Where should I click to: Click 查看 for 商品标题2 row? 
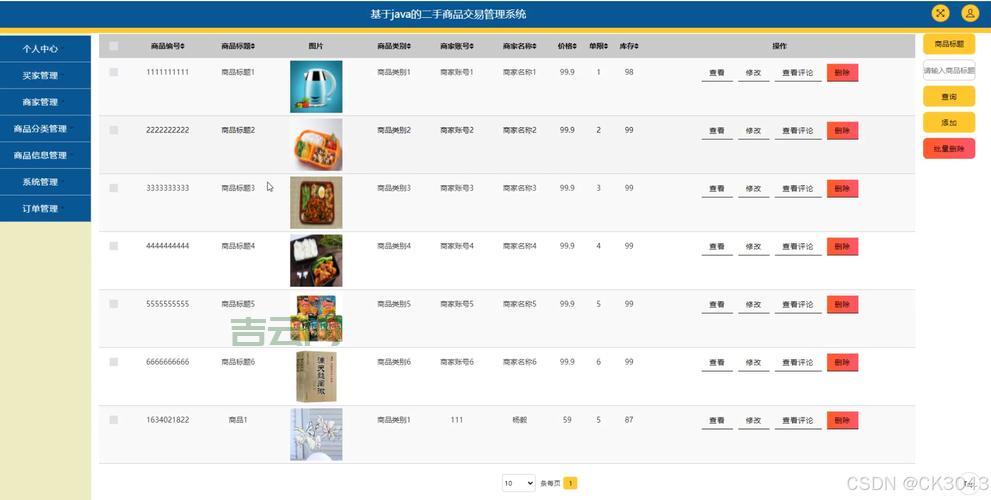pyautogui.click(x=717, y=131)
